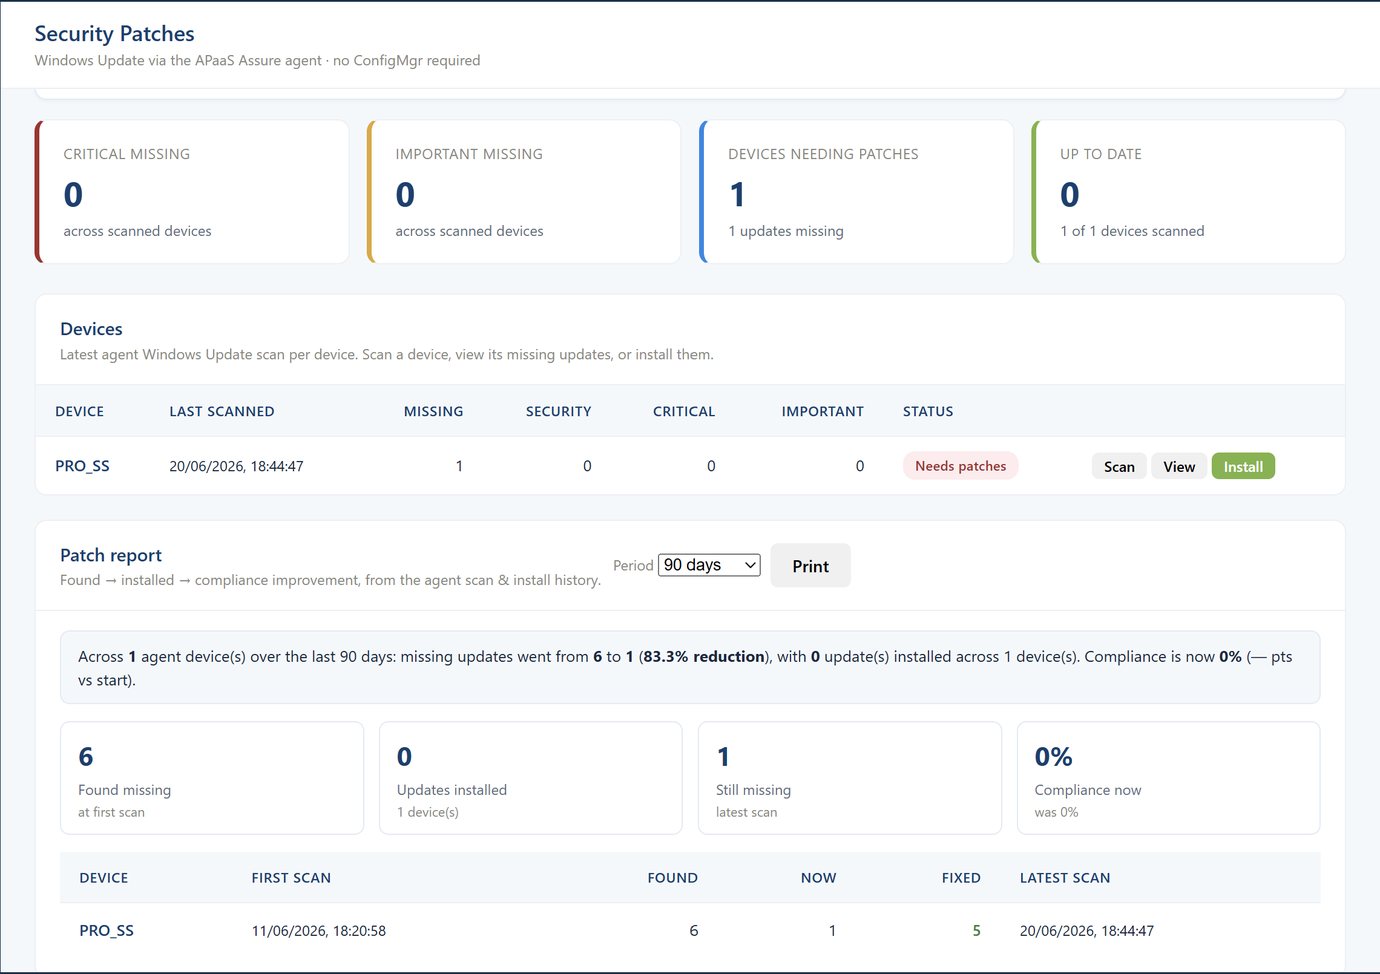Select the Up To Date summary card
The height and width of the screenshot is (974, 1380).
point(1188,192)
